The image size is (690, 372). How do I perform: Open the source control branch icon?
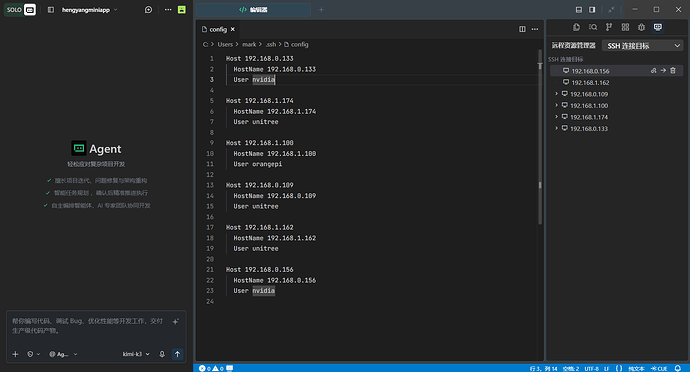[x=609, y=27]
